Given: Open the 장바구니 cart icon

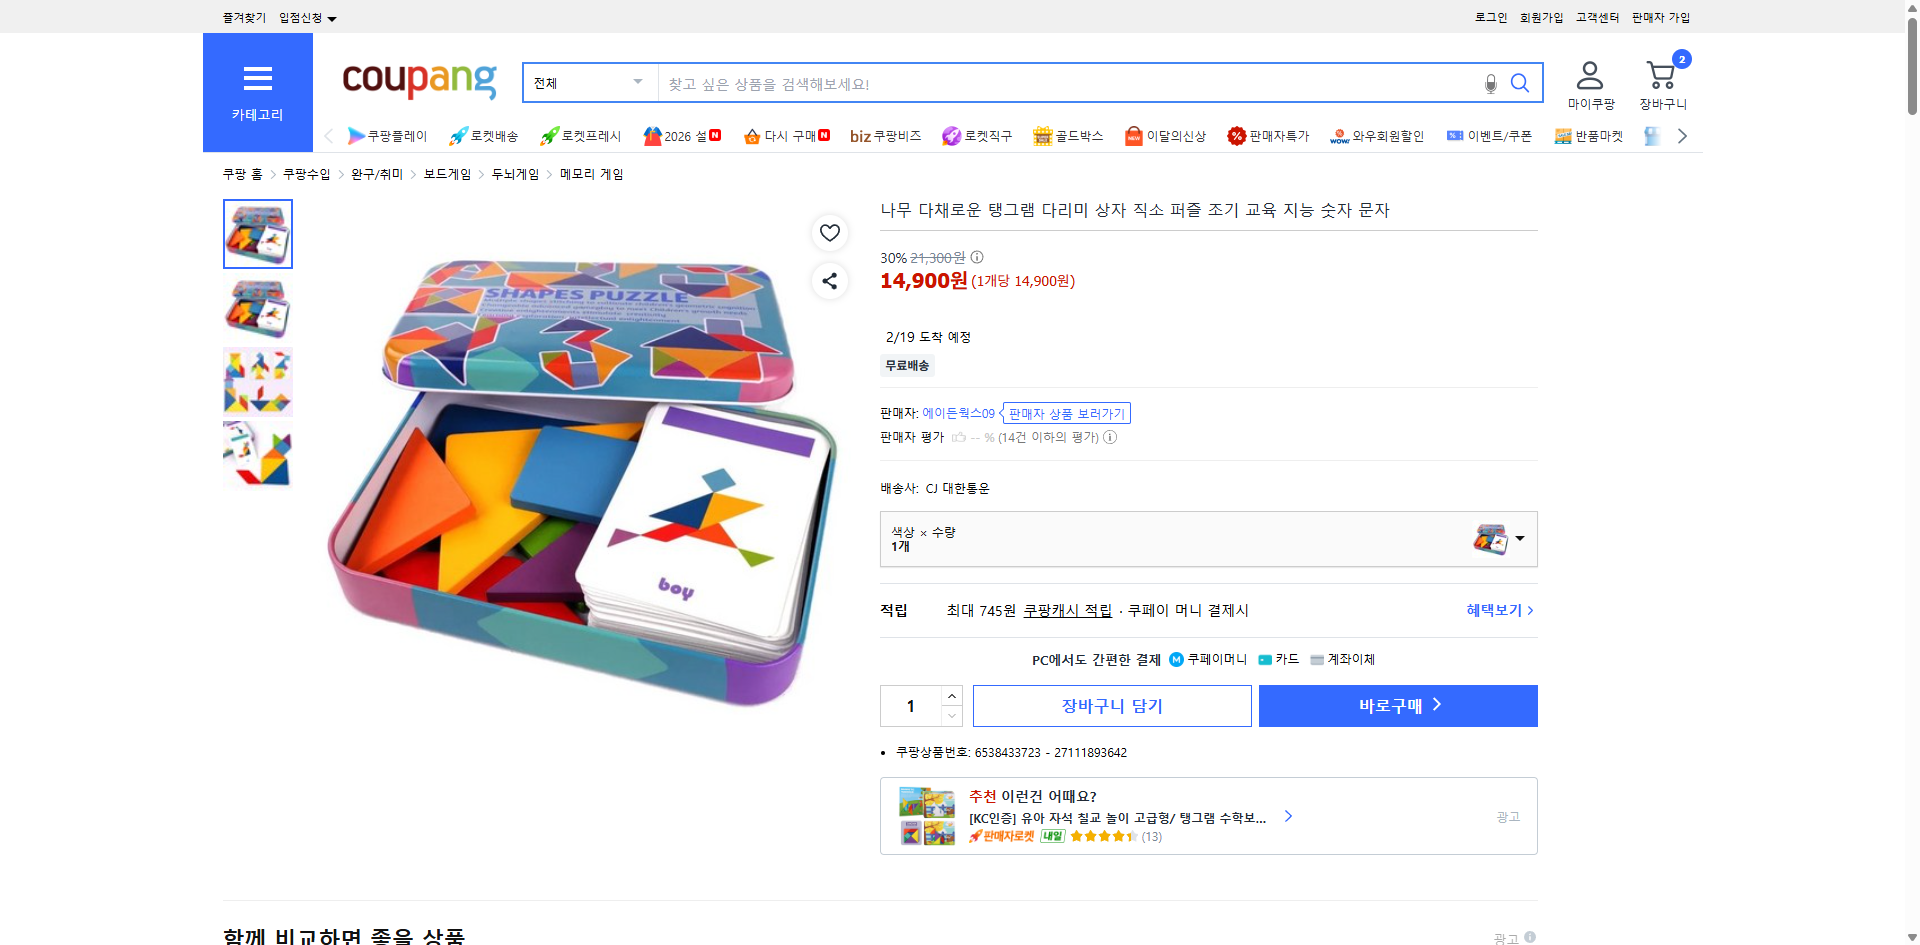Looking at the screenshot, I should (x=1661, y=75).
